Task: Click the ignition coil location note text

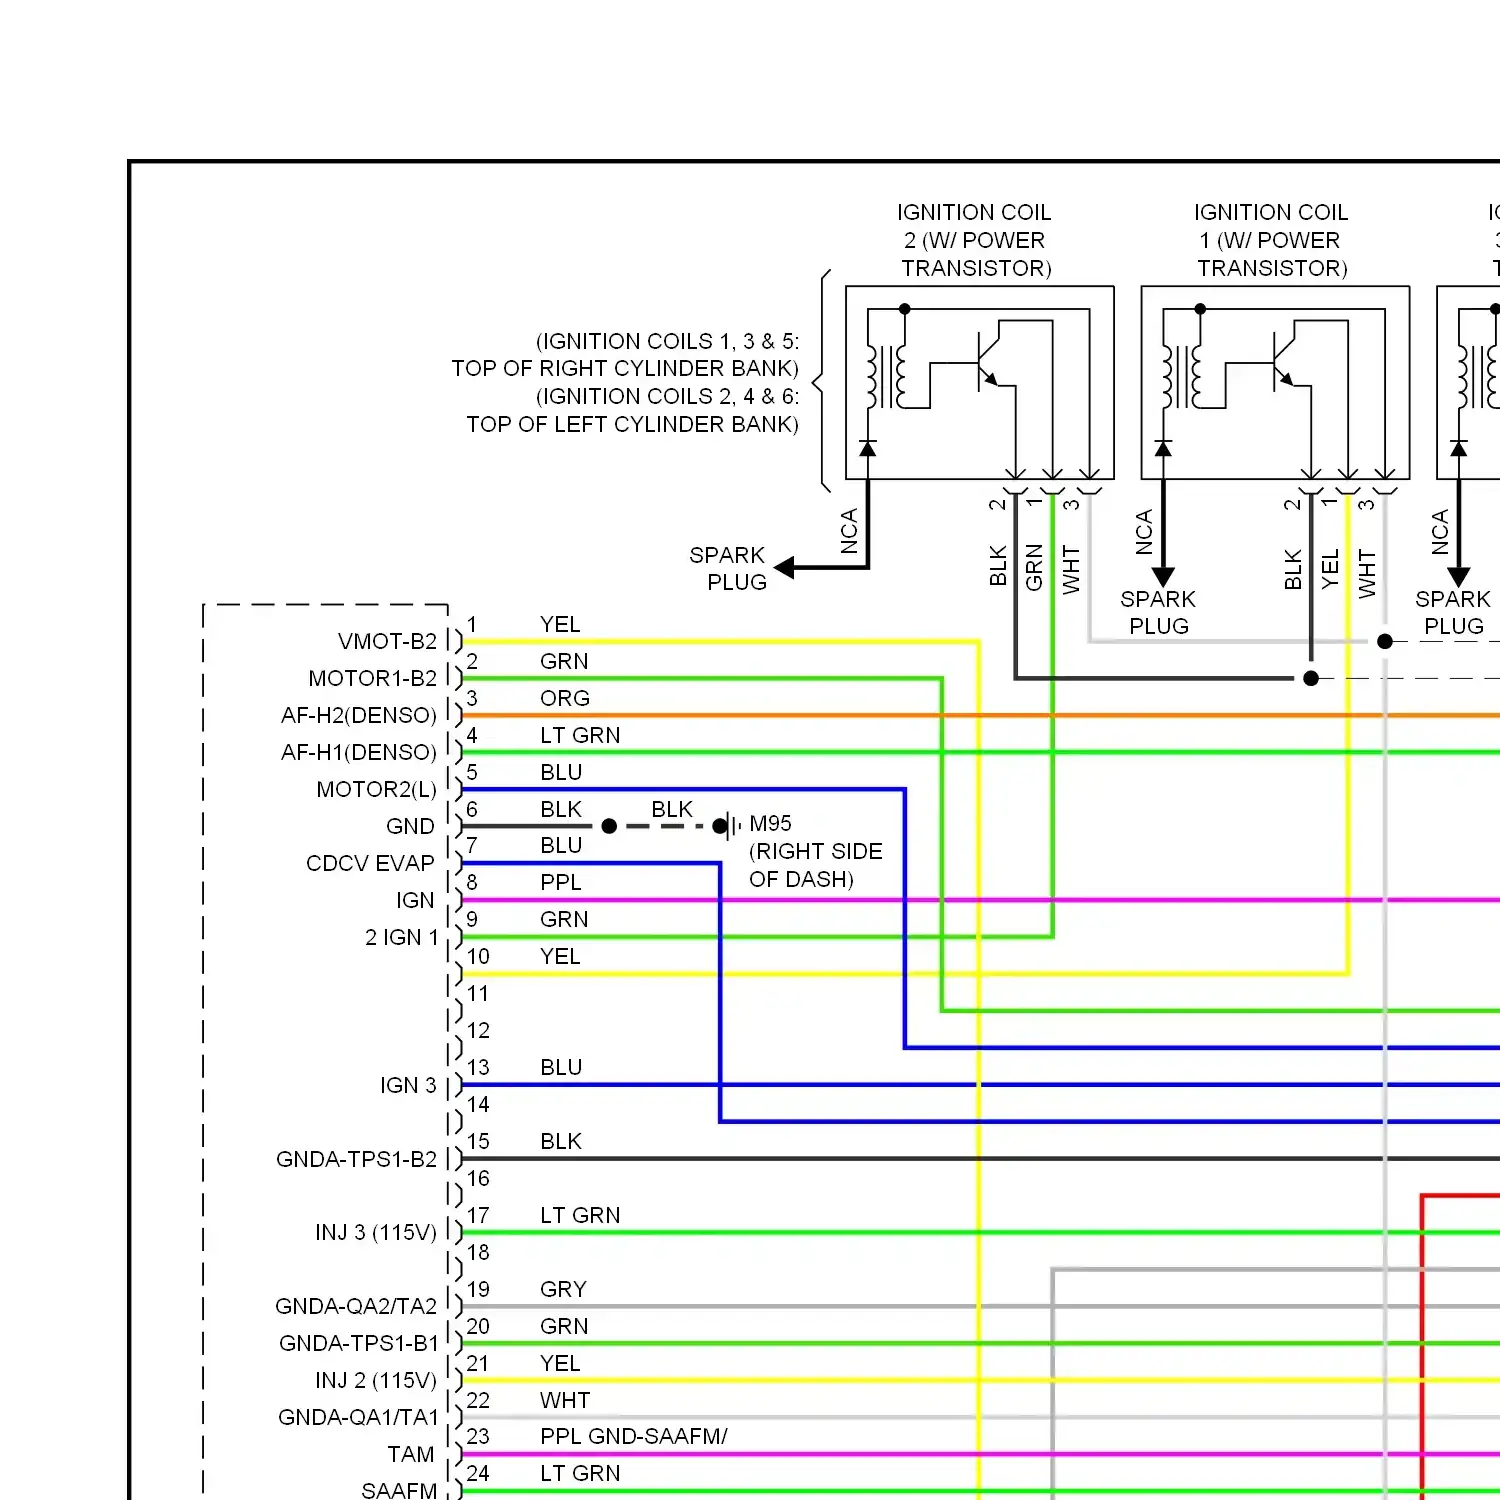Action: pos(626,382)
